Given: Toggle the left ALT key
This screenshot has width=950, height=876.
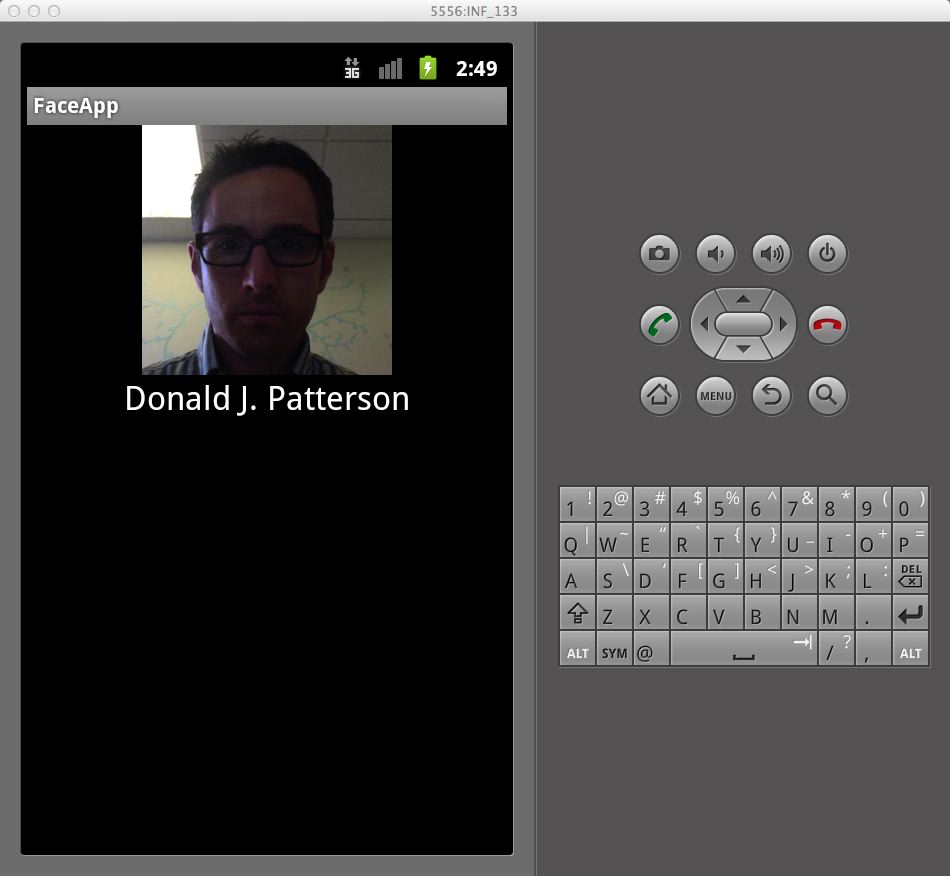Looking at the screenshot, I should (577, 652).
